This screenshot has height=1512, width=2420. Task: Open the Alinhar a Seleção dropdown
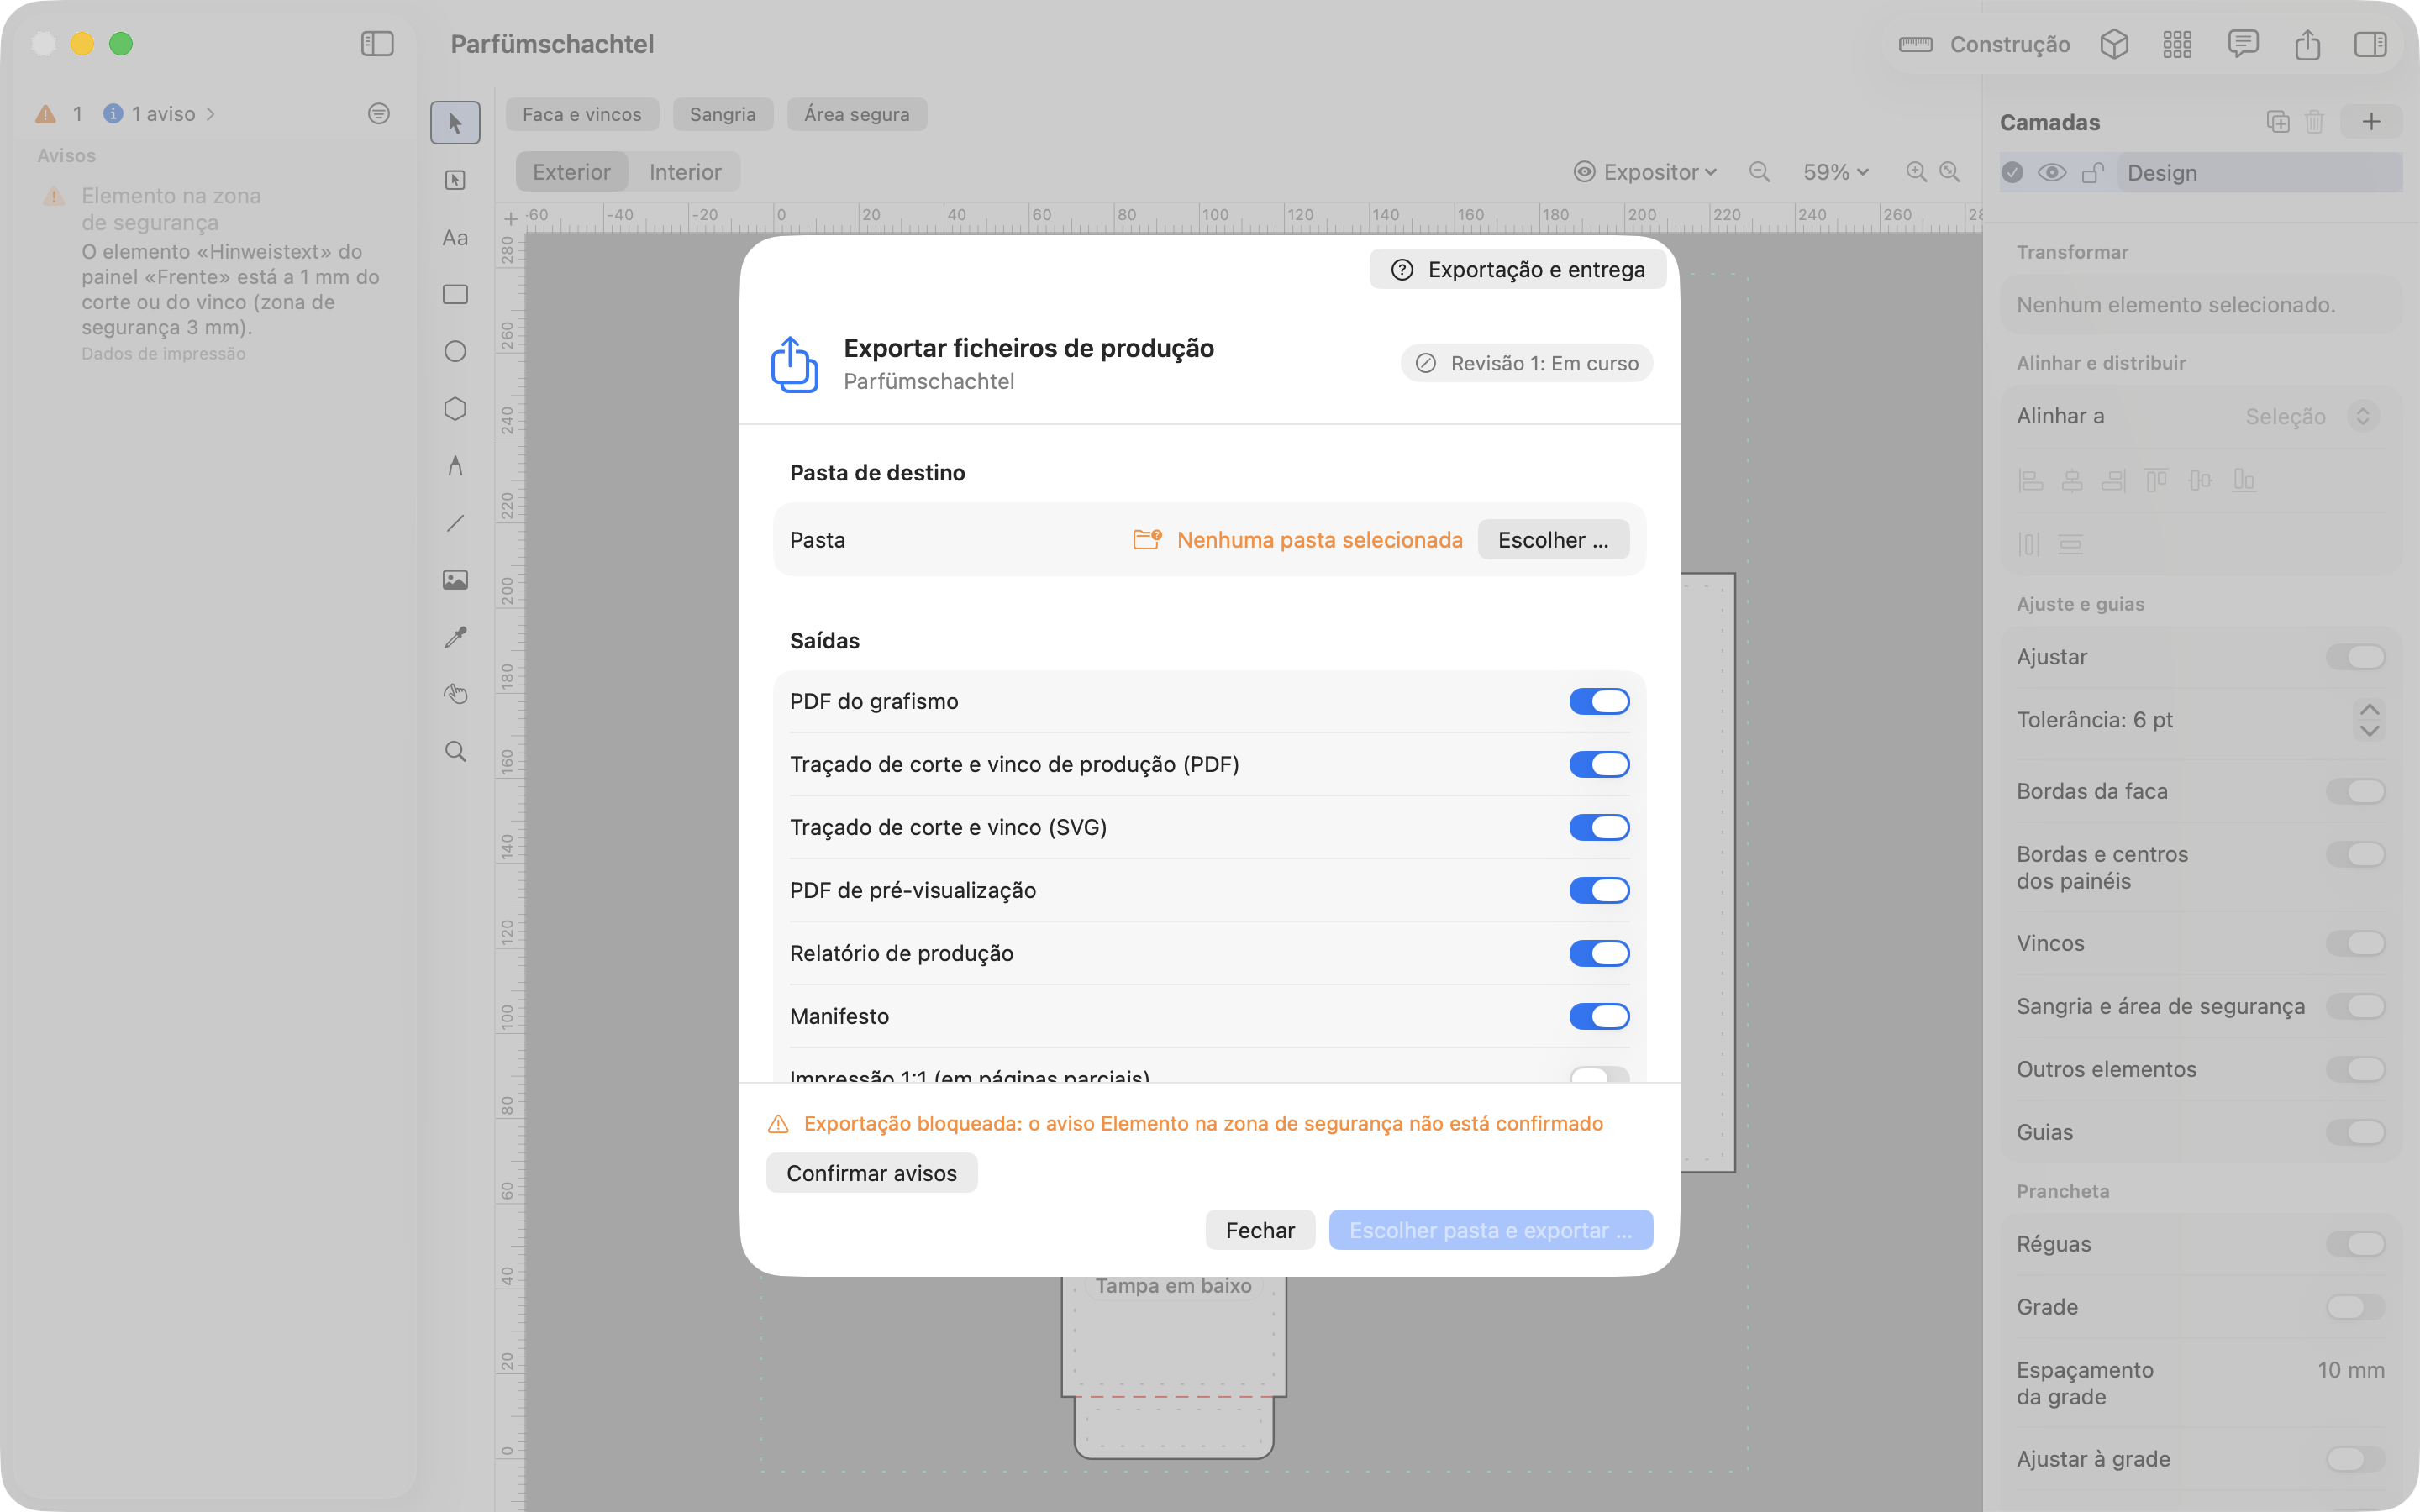point(2311,416)
